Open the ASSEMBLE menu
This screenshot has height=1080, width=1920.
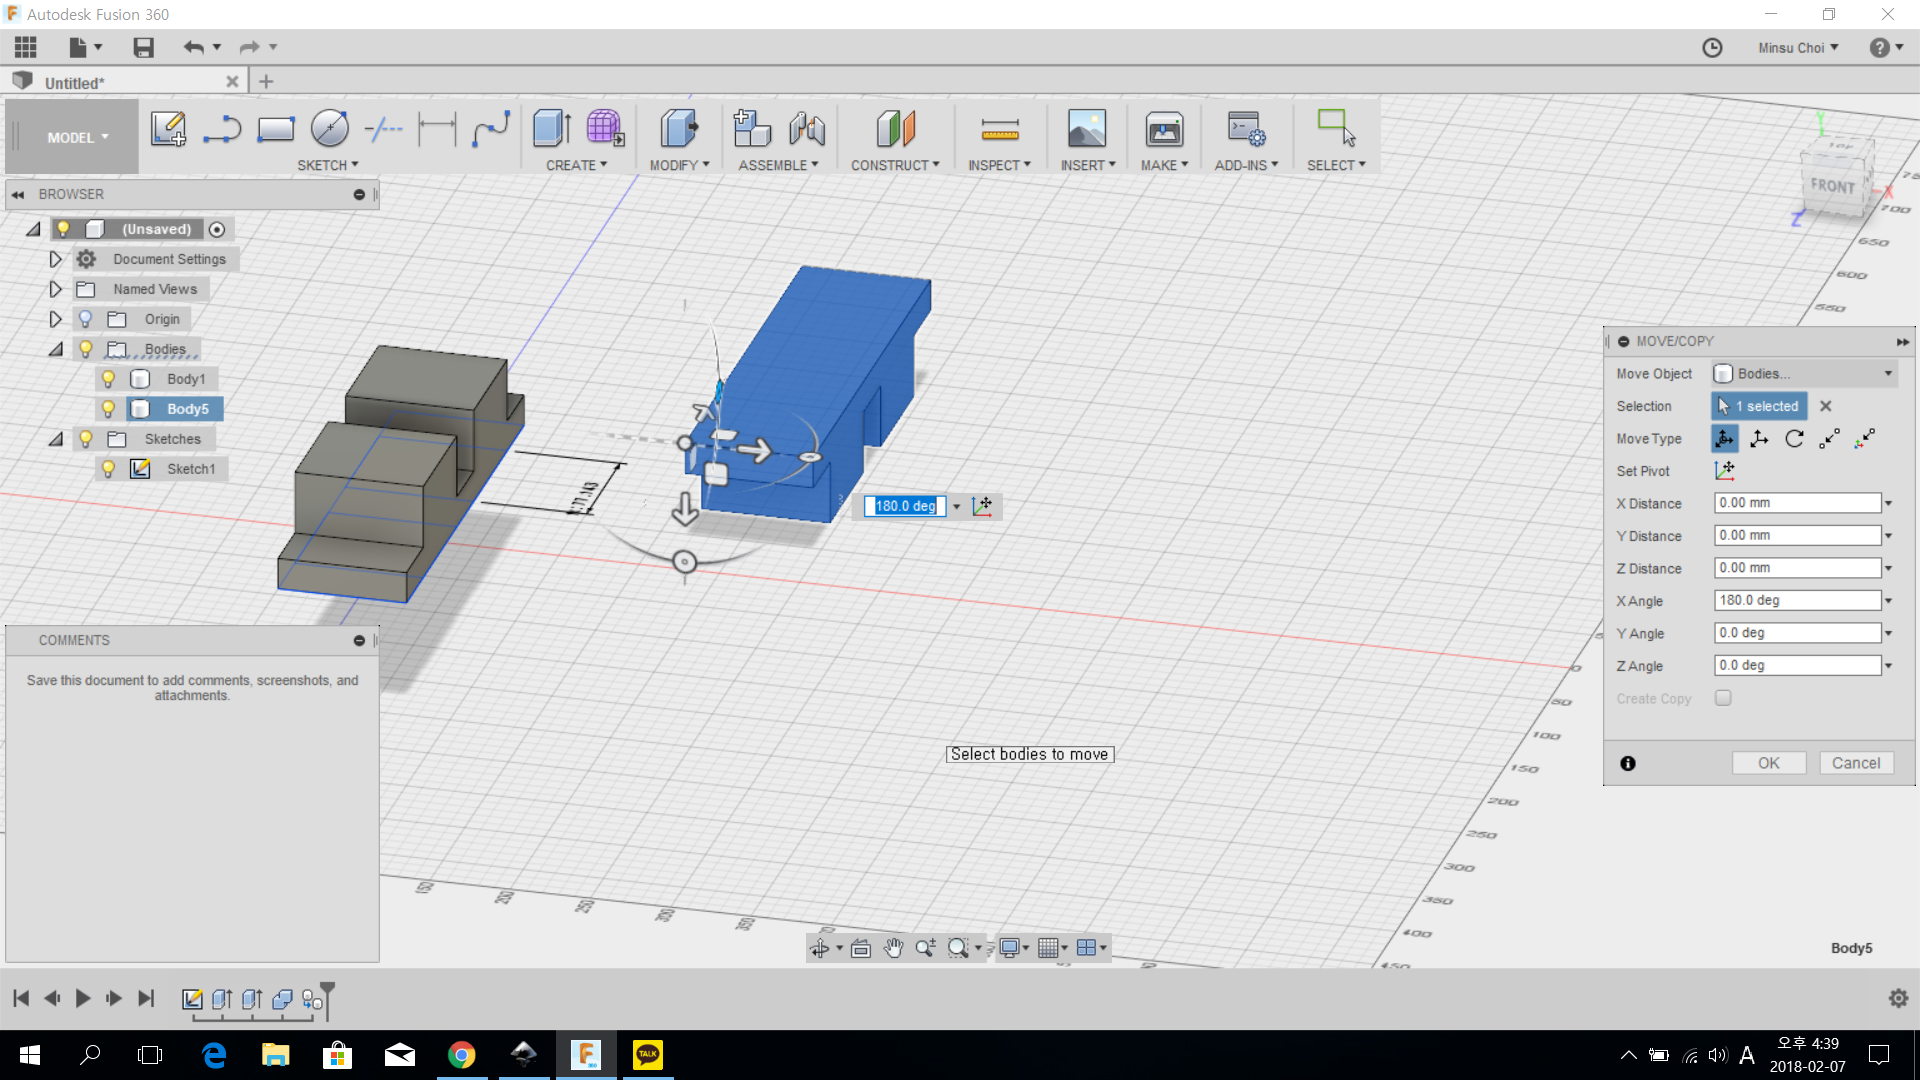(778, 165)
